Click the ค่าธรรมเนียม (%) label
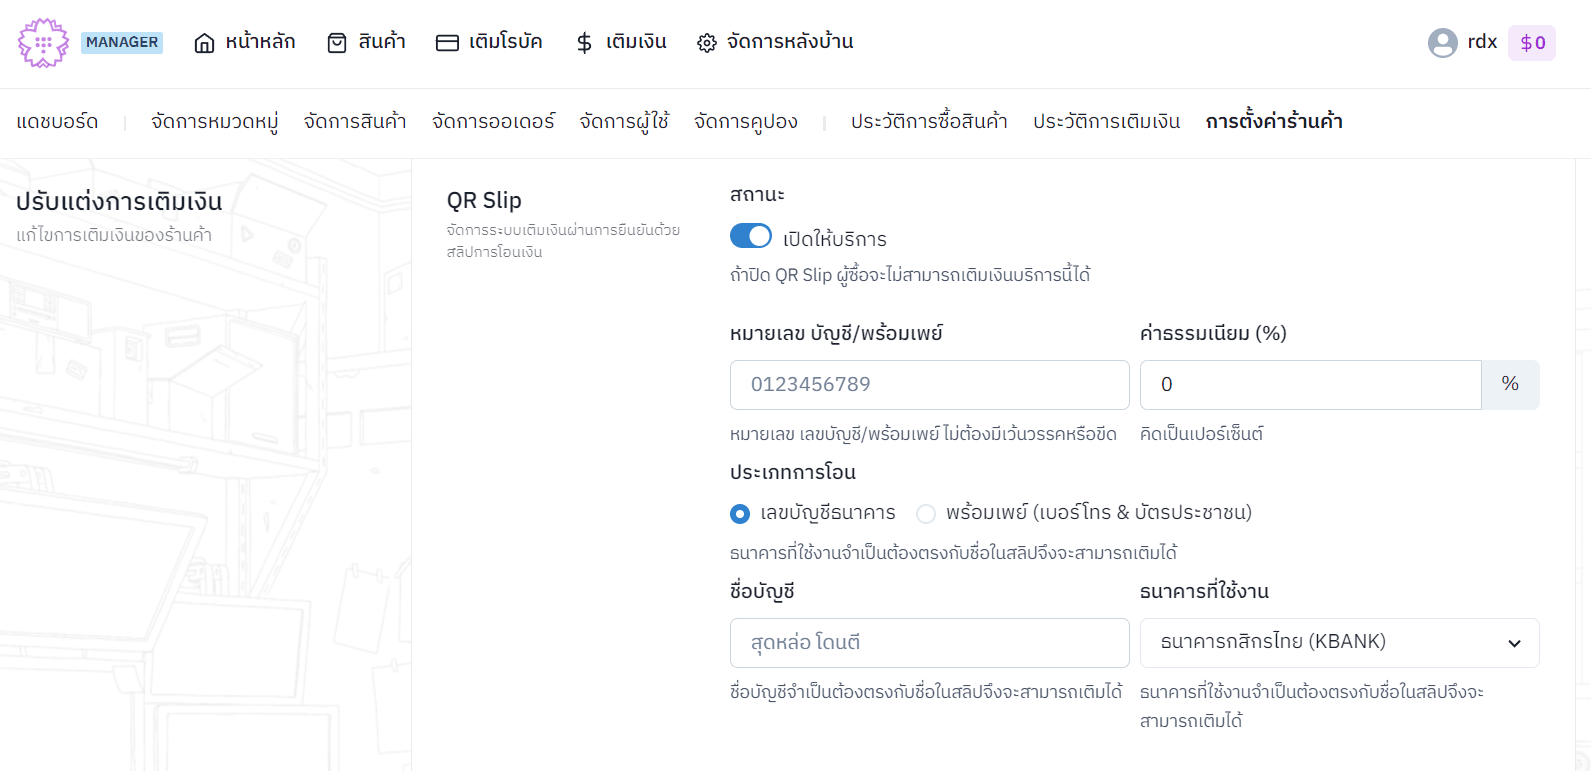This screenshot has height=771, width=1591. pyautogui.click(x=1213, y=334)
